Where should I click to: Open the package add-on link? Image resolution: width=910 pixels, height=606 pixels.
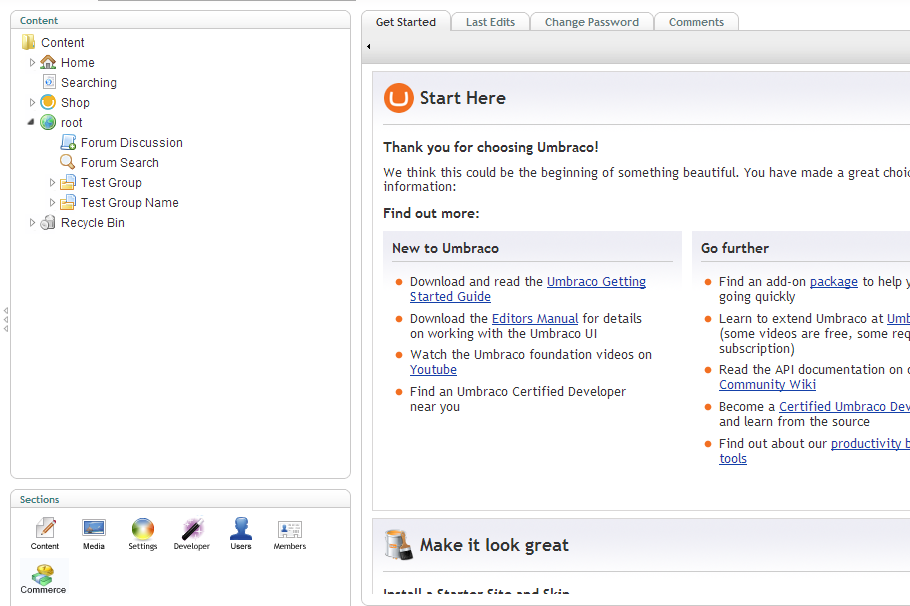click(833, 282)
